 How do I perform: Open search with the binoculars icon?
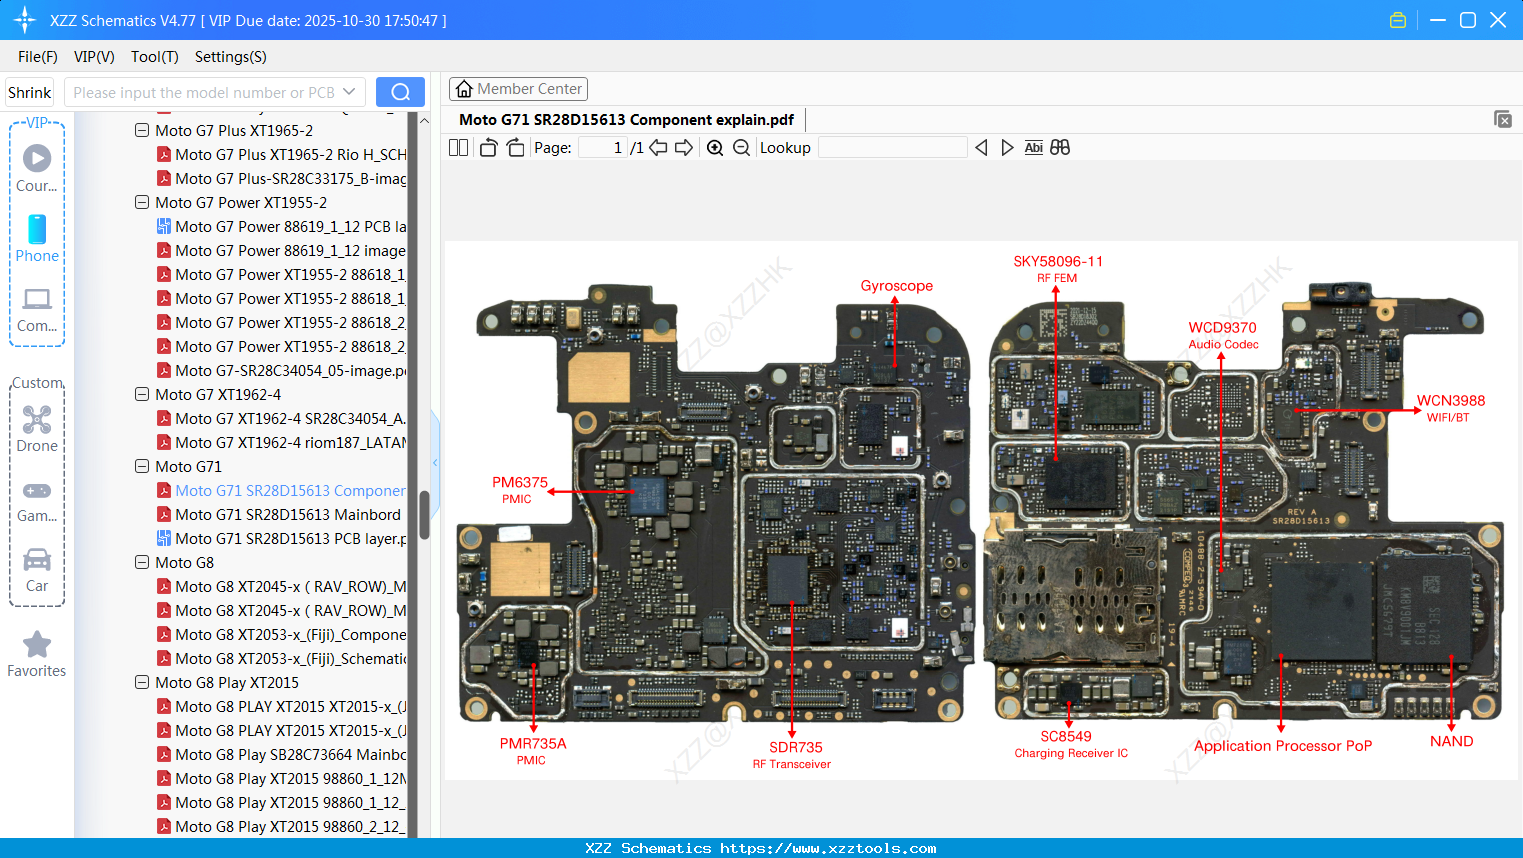click(1060, 147)
